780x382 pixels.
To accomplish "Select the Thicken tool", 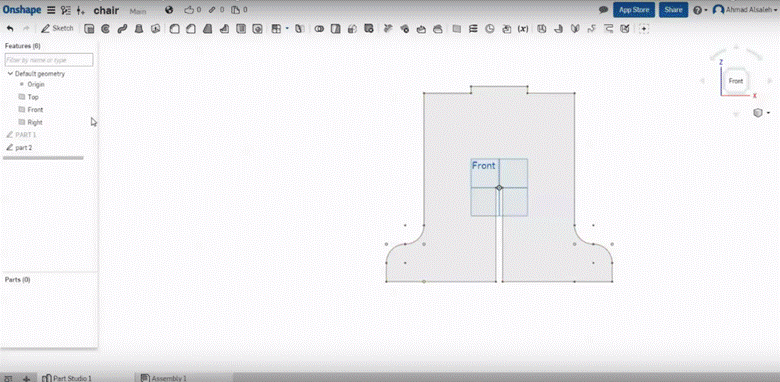I will click(156, 29).
